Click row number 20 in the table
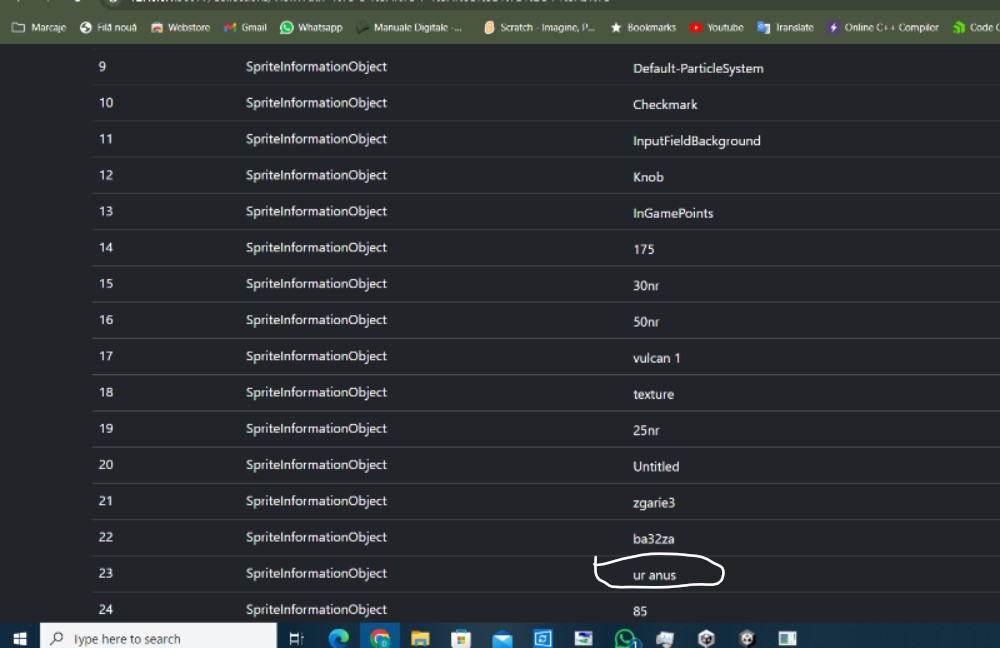 pos(106,464)
